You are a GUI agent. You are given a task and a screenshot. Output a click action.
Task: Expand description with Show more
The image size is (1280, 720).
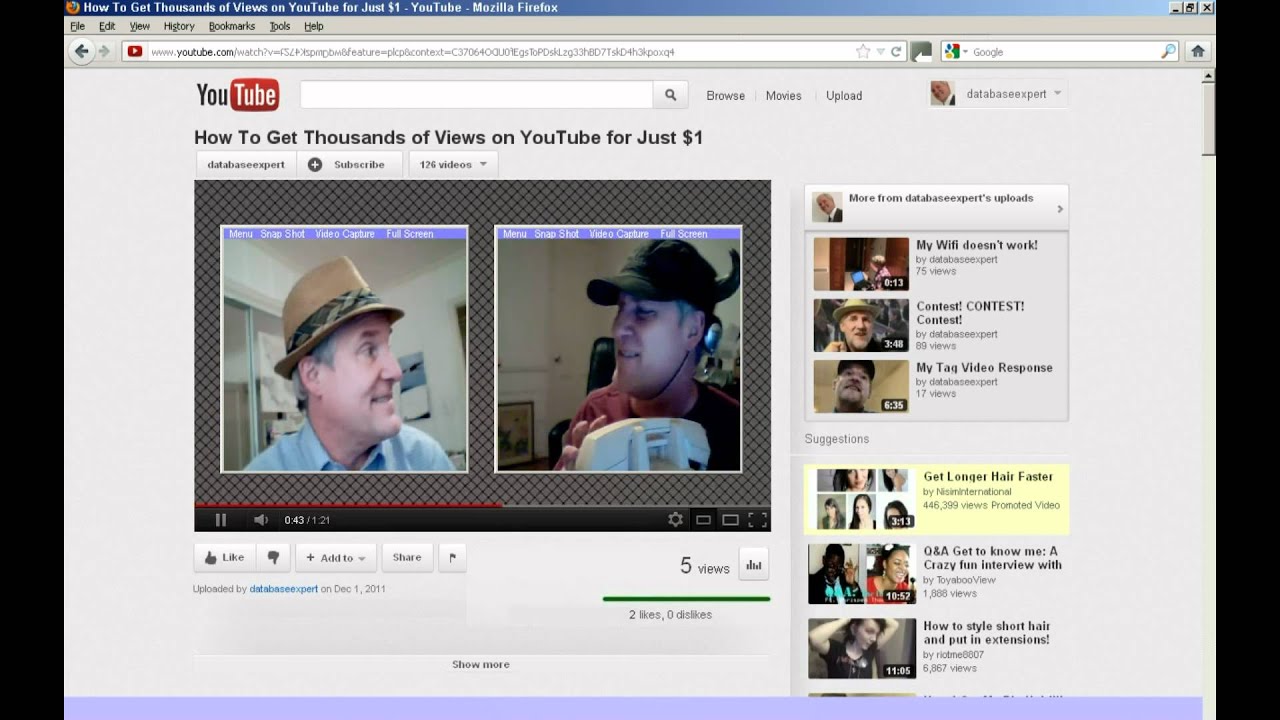[481, 664]
